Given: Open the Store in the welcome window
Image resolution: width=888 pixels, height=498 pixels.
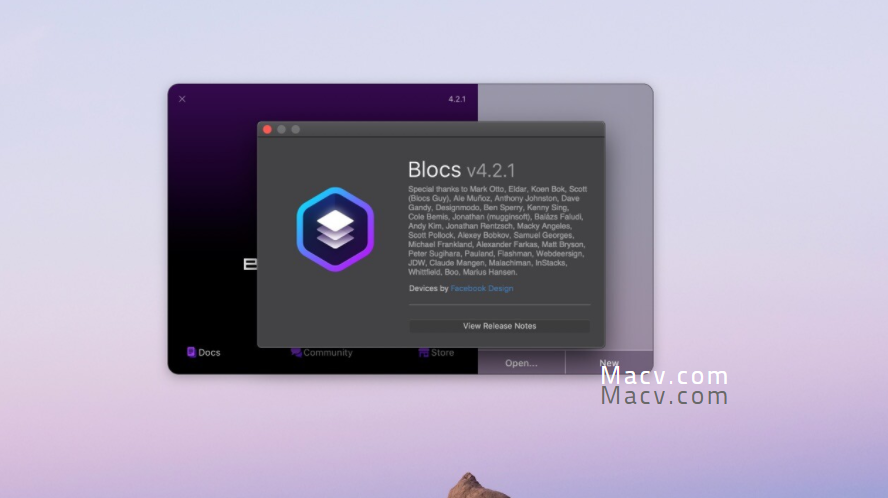Looking at the screenshot, I should point(436,352).
